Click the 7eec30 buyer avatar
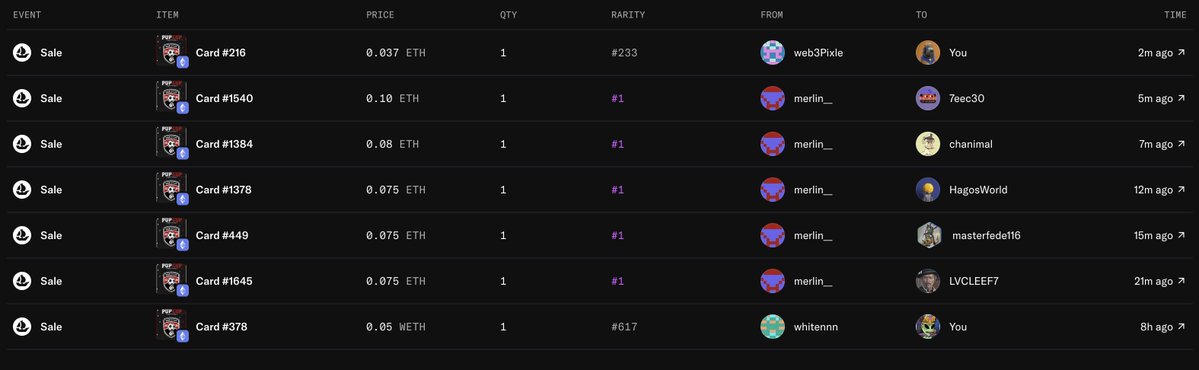 (928, 99)
